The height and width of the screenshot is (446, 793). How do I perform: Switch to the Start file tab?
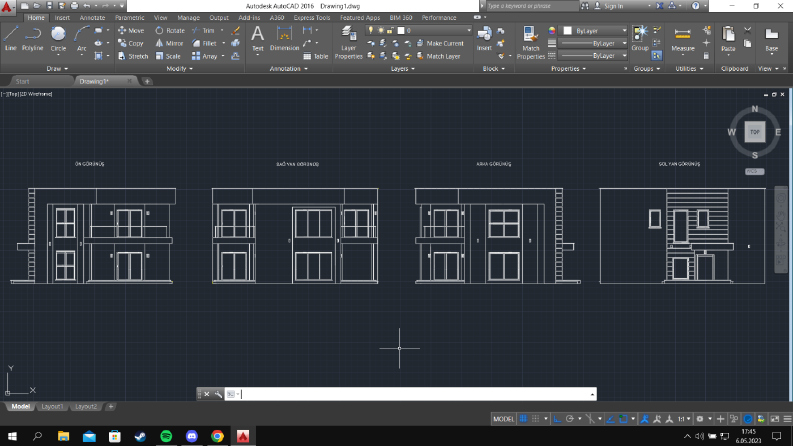click(23, 81)
